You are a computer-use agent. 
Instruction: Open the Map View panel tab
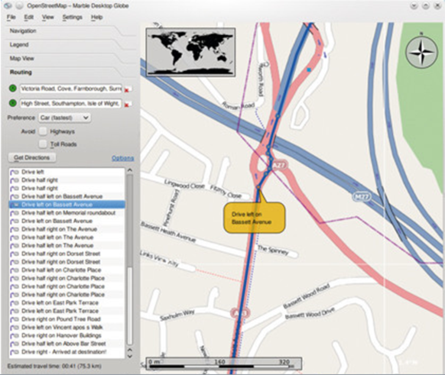tap(22, 58)
